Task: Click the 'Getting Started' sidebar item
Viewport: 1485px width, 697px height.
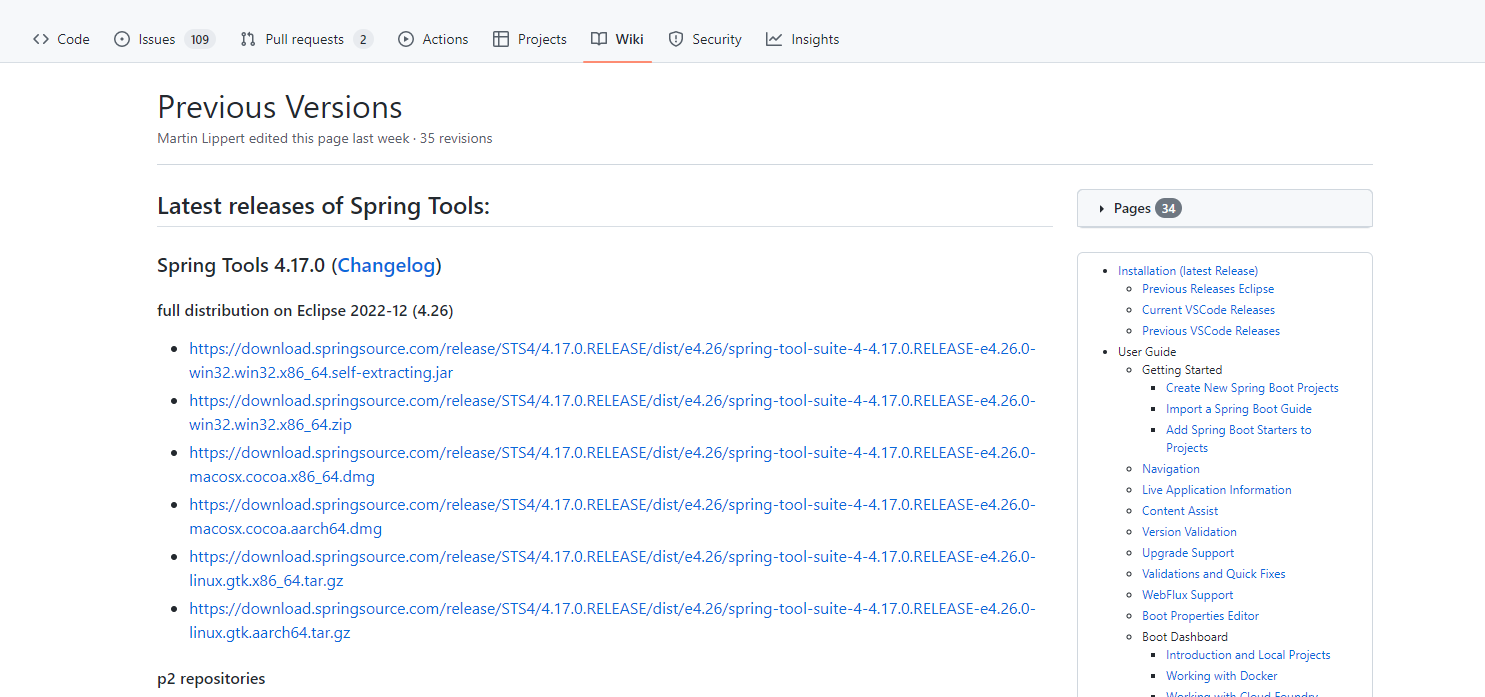Action: click(x=1182, y=370)
